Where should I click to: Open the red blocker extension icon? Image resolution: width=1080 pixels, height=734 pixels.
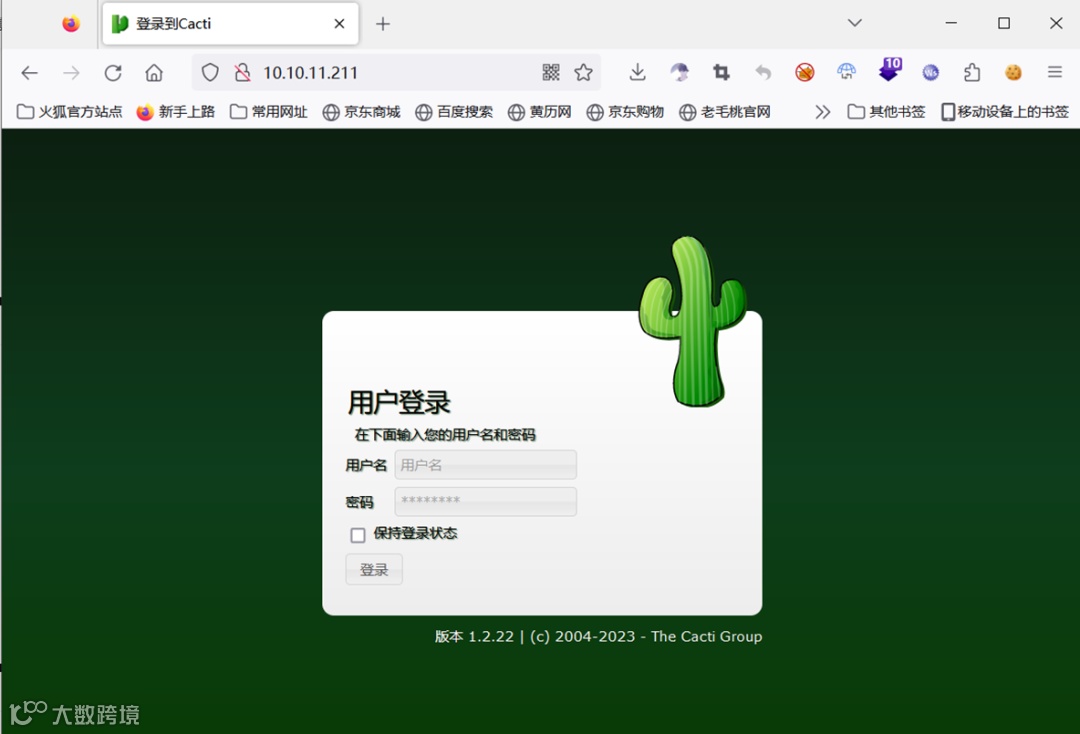[x=804, y=72]
